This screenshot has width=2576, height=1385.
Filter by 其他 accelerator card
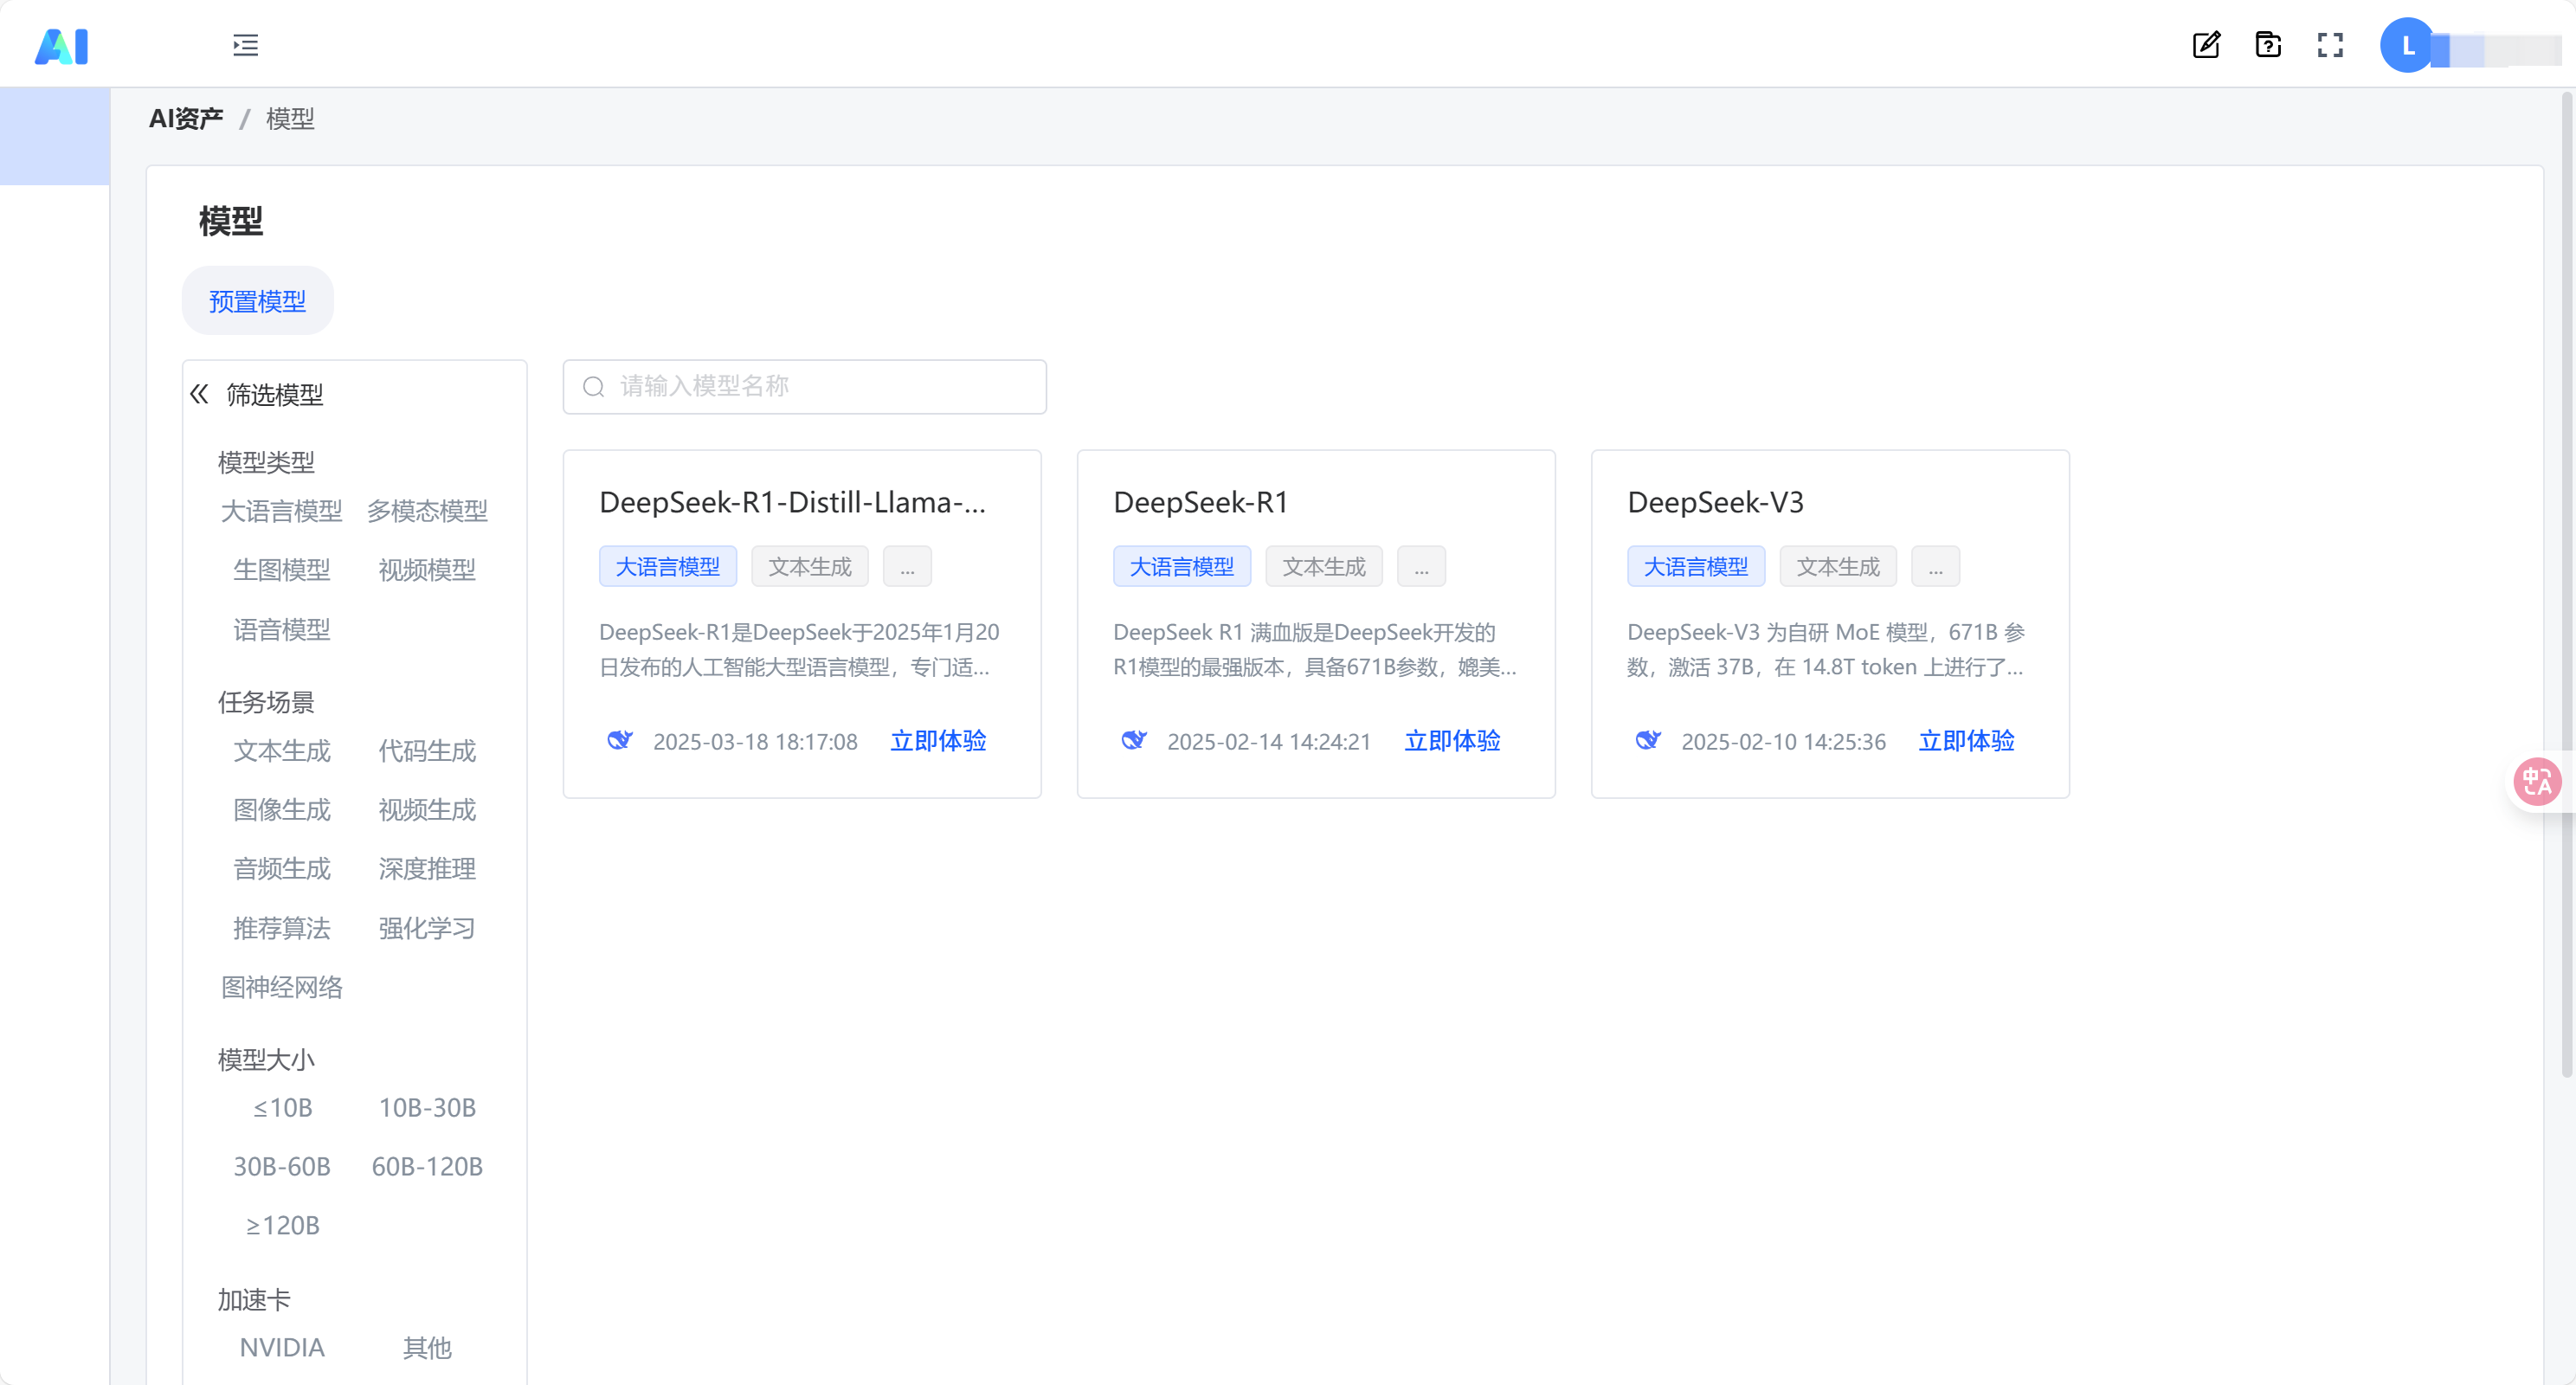[x=427, y=1348]
